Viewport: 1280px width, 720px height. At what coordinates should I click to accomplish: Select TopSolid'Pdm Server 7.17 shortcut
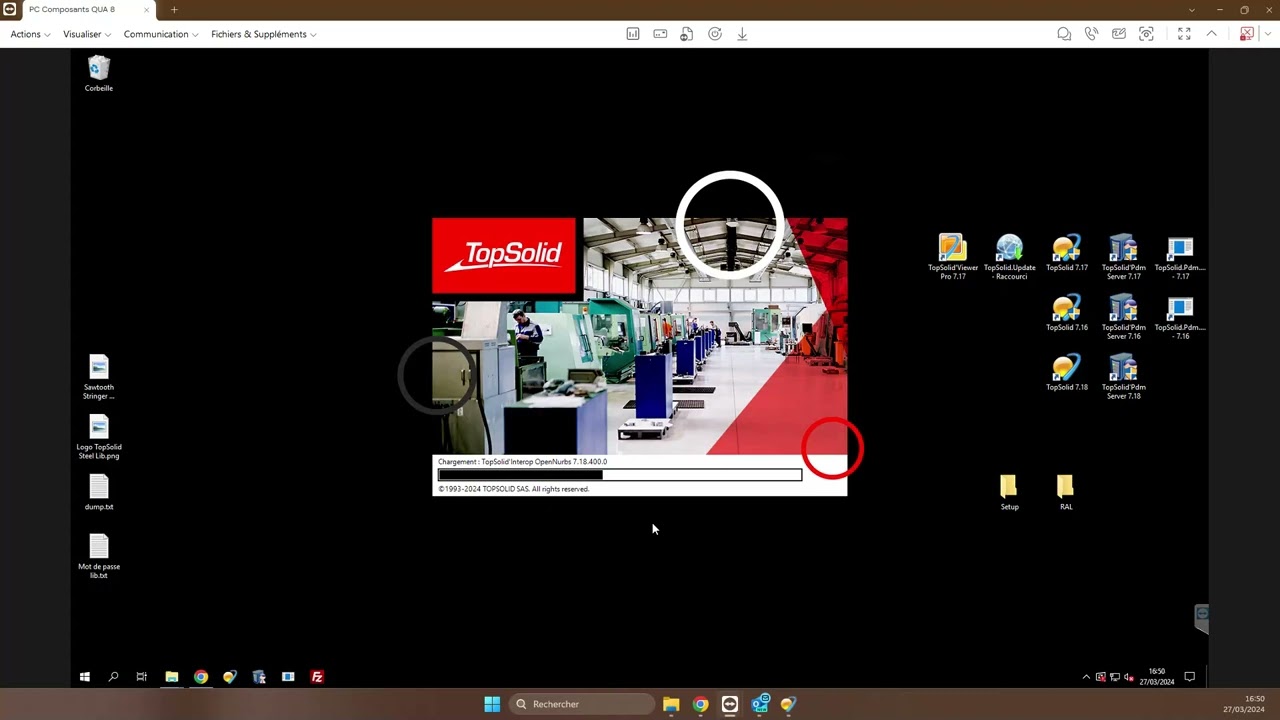tap(1123, 257)
